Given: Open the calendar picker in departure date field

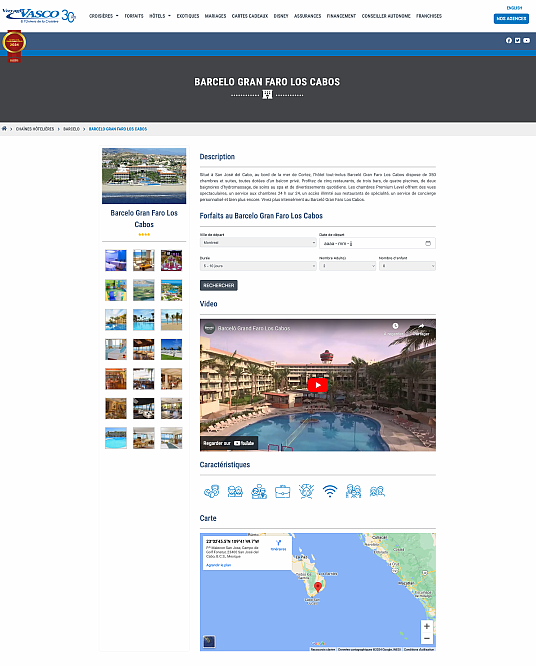Looking at the screenshot, I should click(428, 243).
